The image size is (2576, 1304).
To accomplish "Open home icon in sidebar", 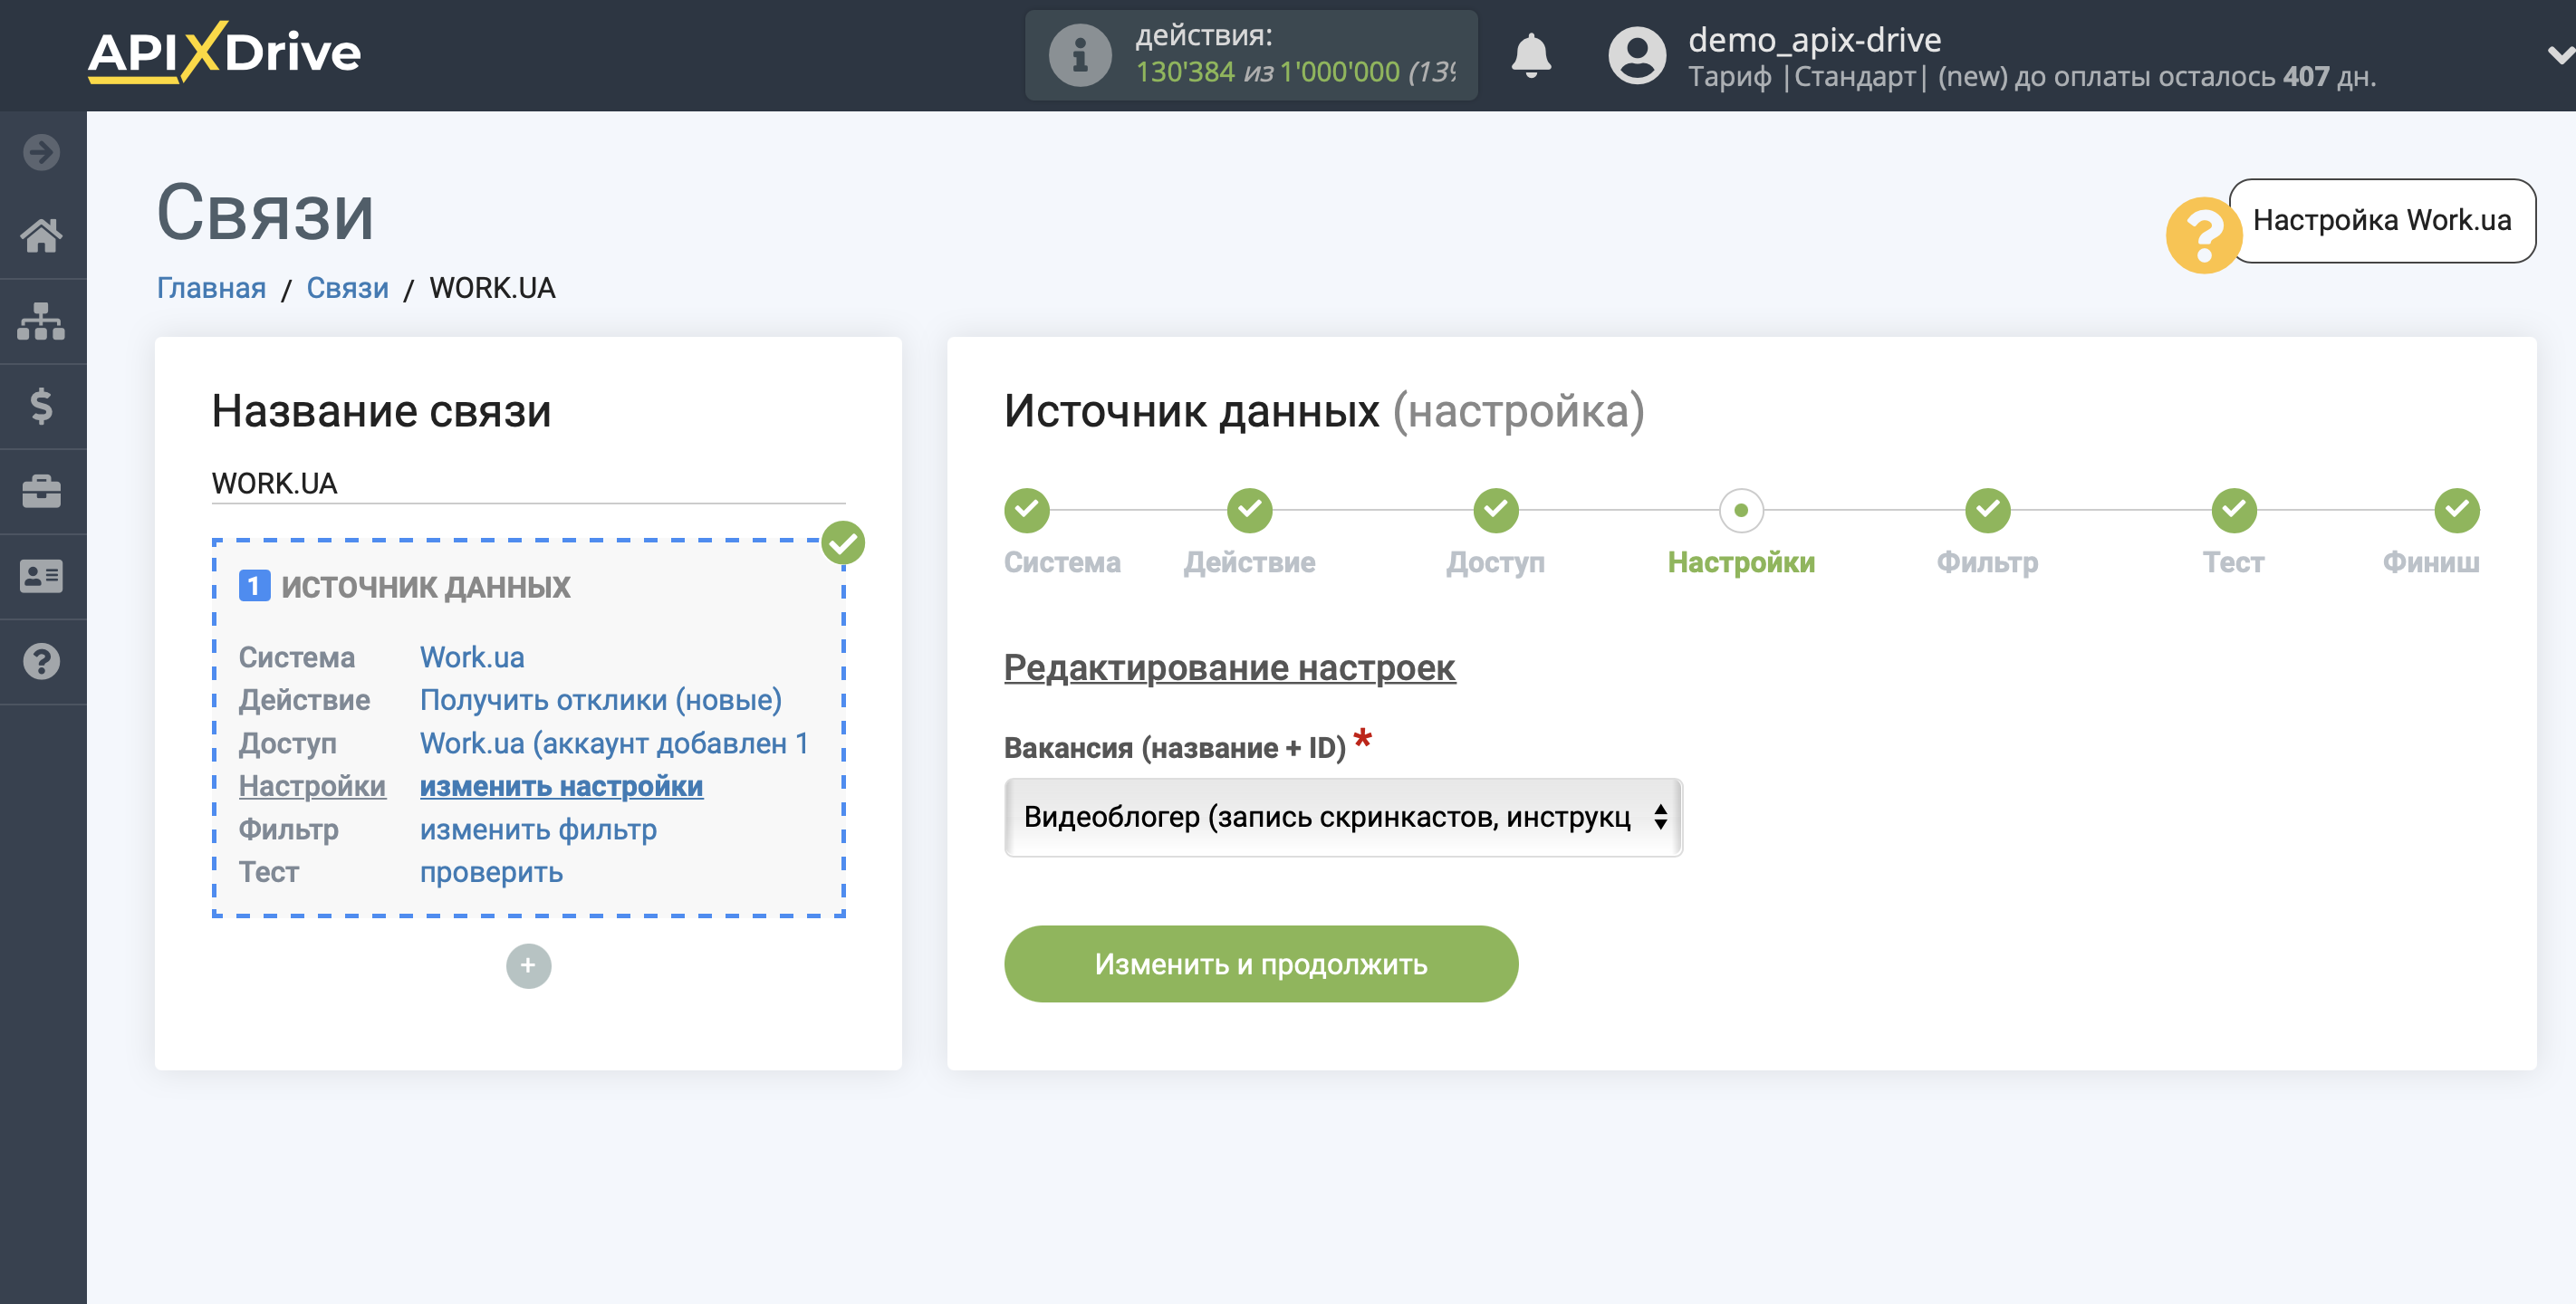I will (x=41, y=236).
